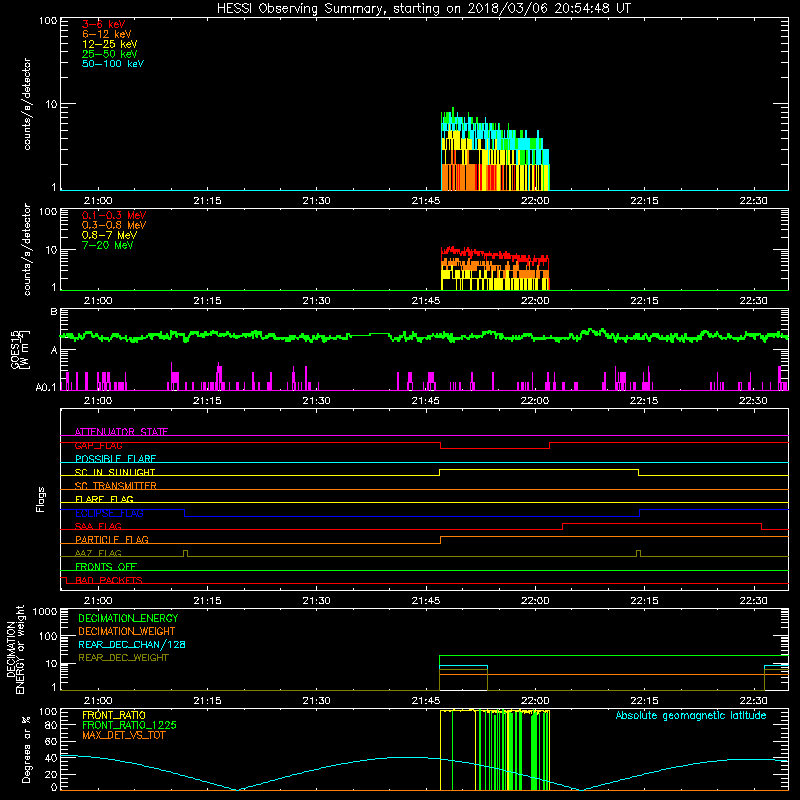Click the 21:00 tick label under the decimation plot
This screenshot has width=800, height=800.
[x=98, y=701]
